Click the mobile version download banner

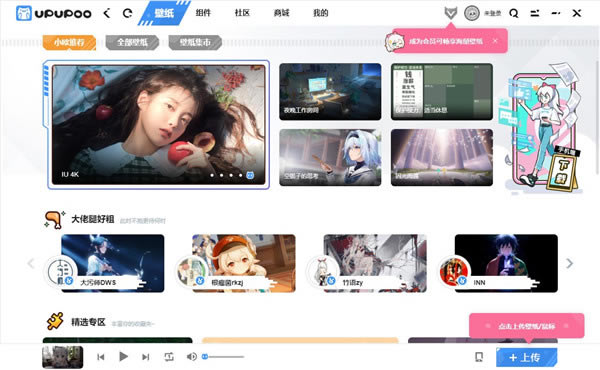coord(541,128)
